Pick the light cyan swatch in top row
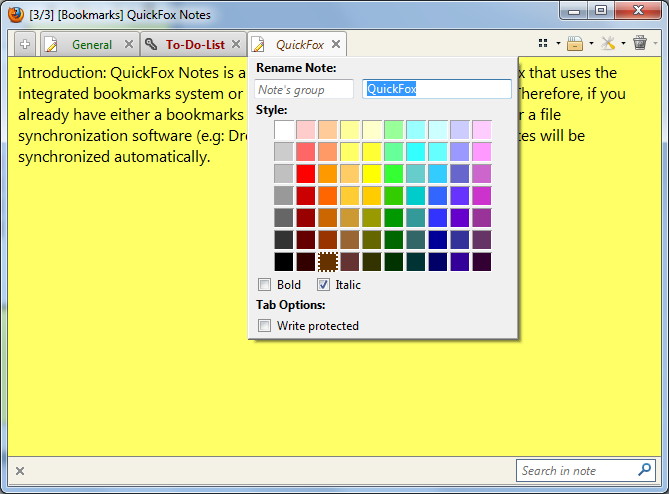Viewport: 669px width, 494px height. [x=438, y=130]
